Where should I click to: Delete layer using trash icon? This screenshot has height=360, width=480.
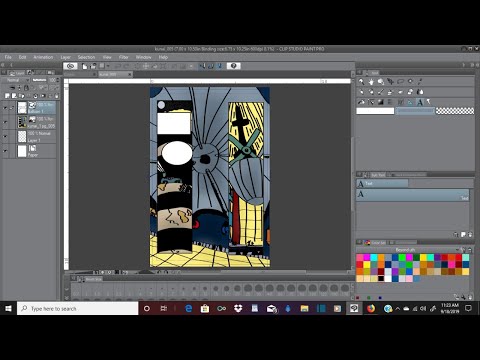[x=56, y=96]
